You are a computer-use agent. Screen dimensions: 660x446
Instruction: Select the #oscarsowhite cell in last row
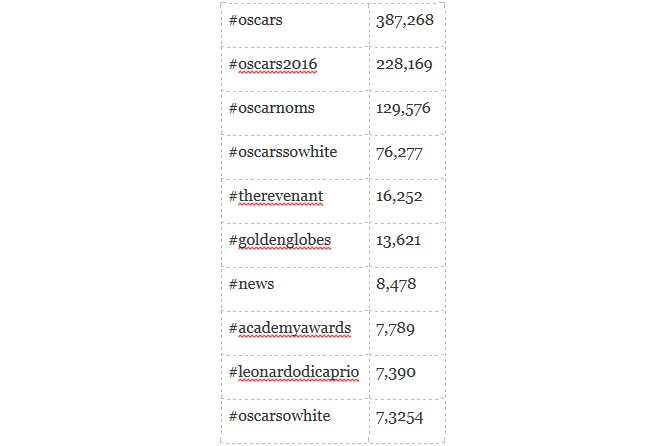[279, 416]
